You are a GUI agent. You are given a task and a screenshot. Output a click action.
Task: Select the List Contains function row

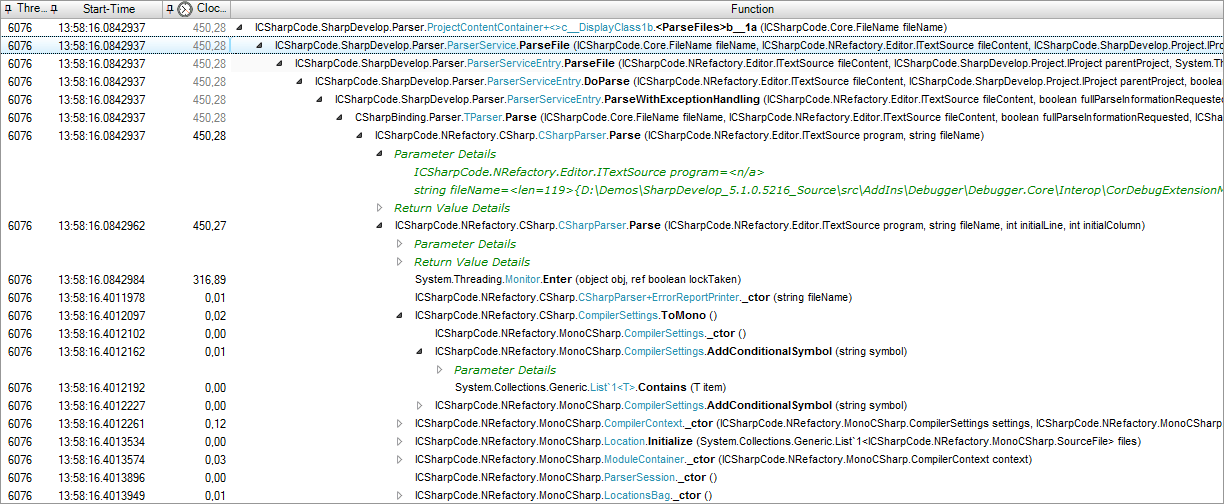pyautogui.click(x=590, y=388)
